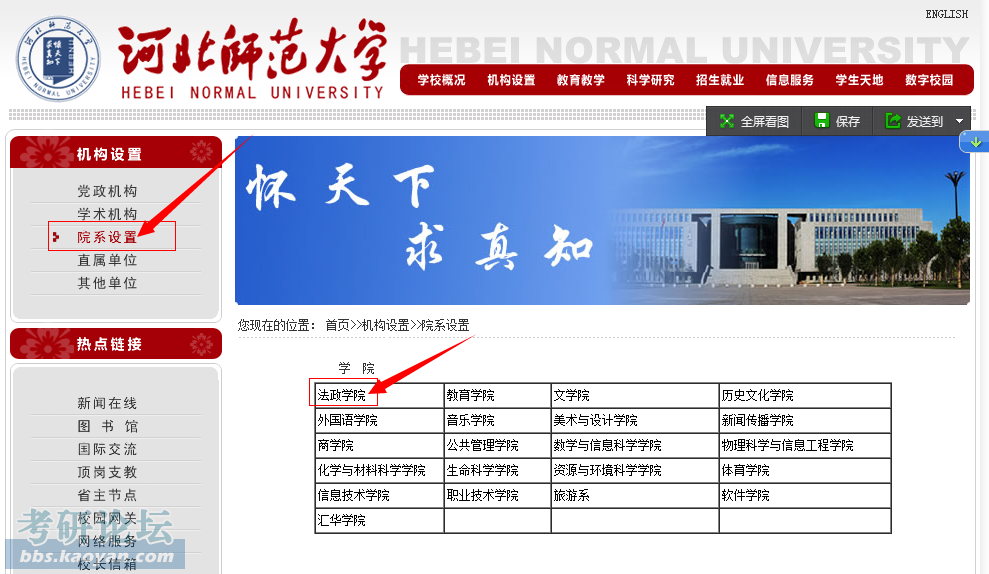
Task: Click the blue download arrow button
Action: (975, 142)
